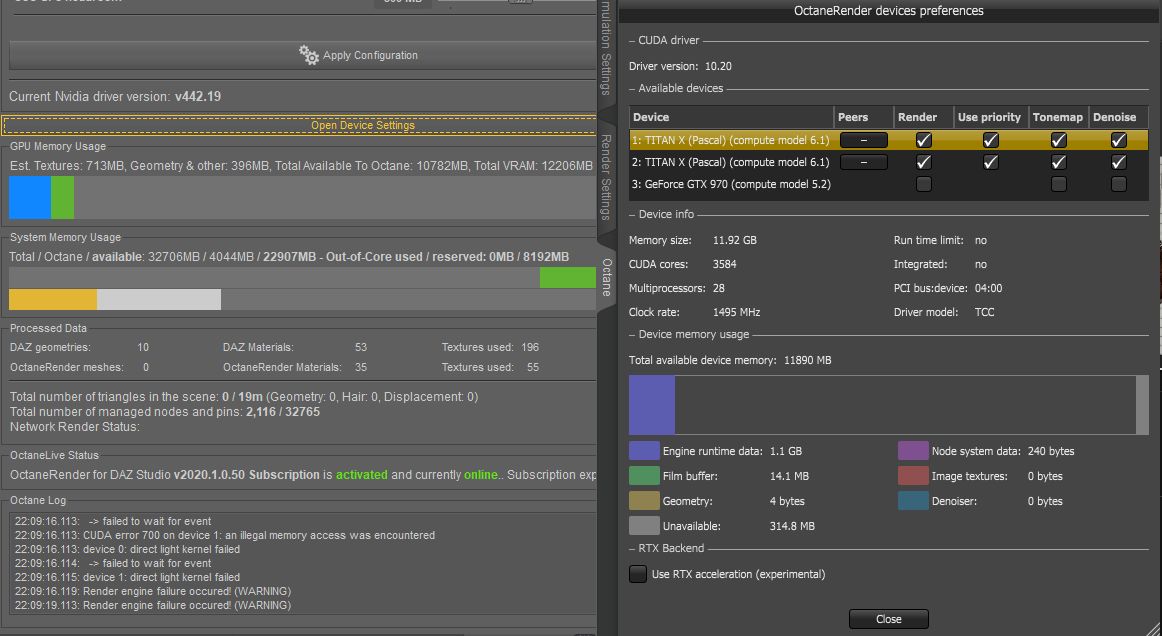Click the Driver model TCC value
The image size is (1162, 636).
984,312
